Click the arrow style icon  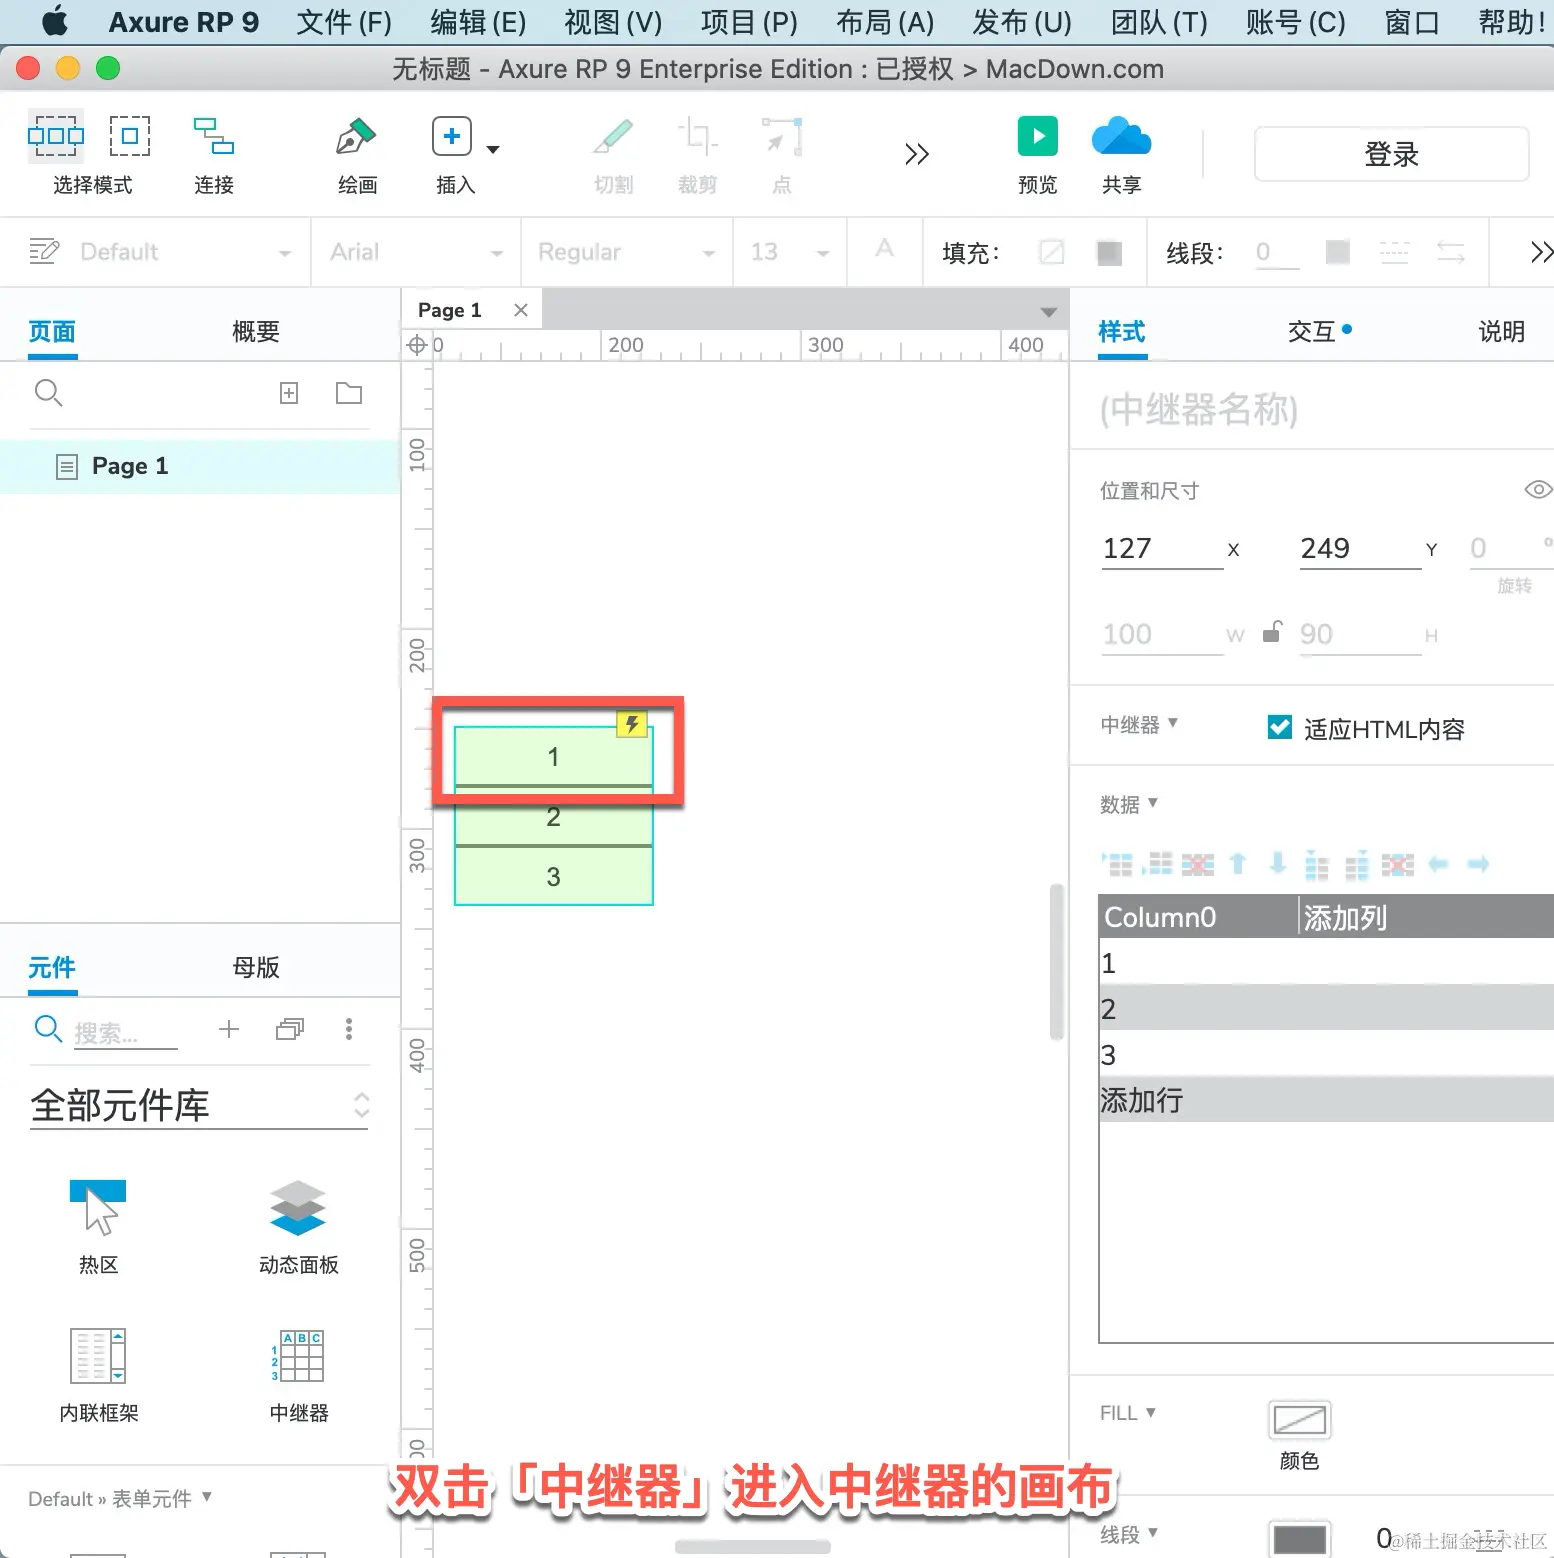click(x=1451, y=252)
